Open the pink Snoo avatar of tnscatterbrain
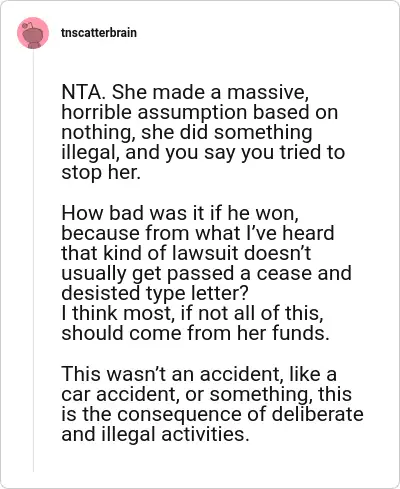This screenshot has width=400, height=489. [x=33, y=33]
